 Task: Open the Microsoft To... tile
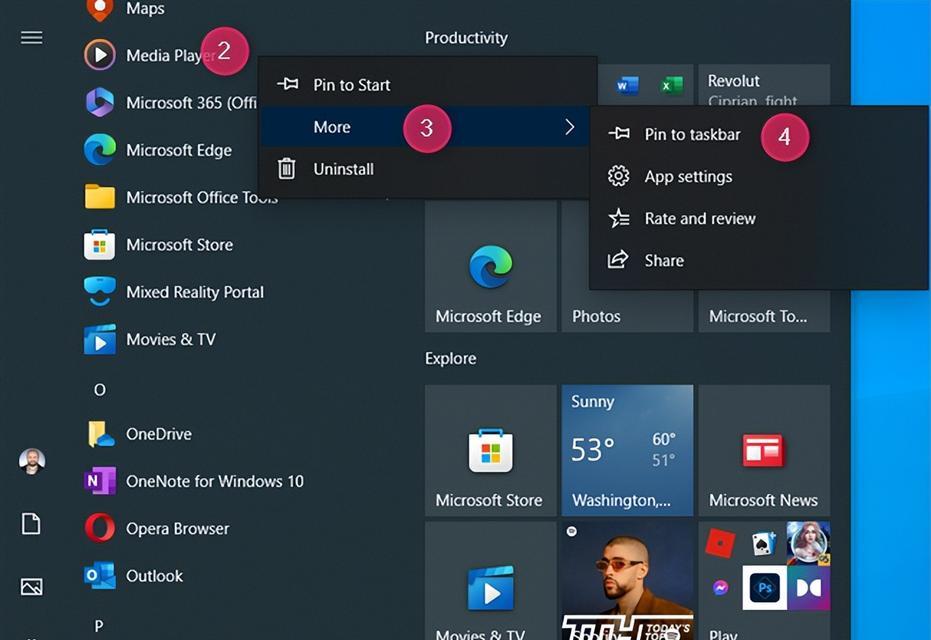click(764, 311)
